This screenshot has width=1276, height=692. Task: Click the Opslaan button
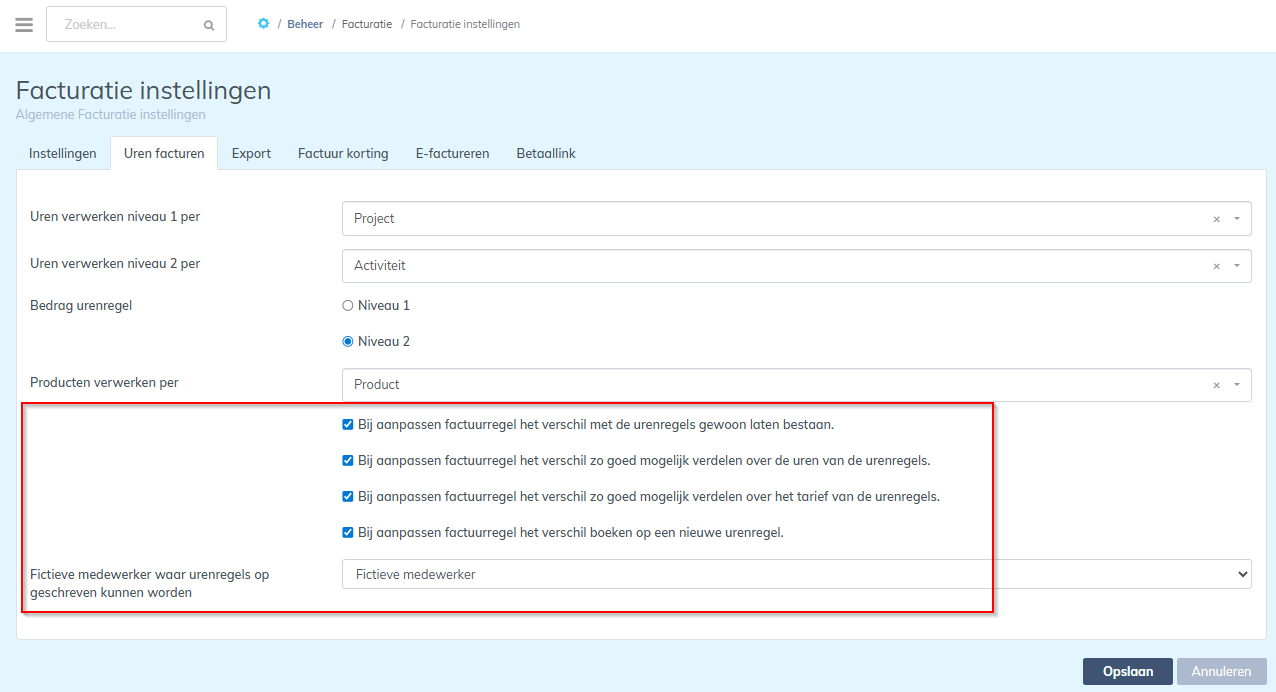(x=1127, y=672)
